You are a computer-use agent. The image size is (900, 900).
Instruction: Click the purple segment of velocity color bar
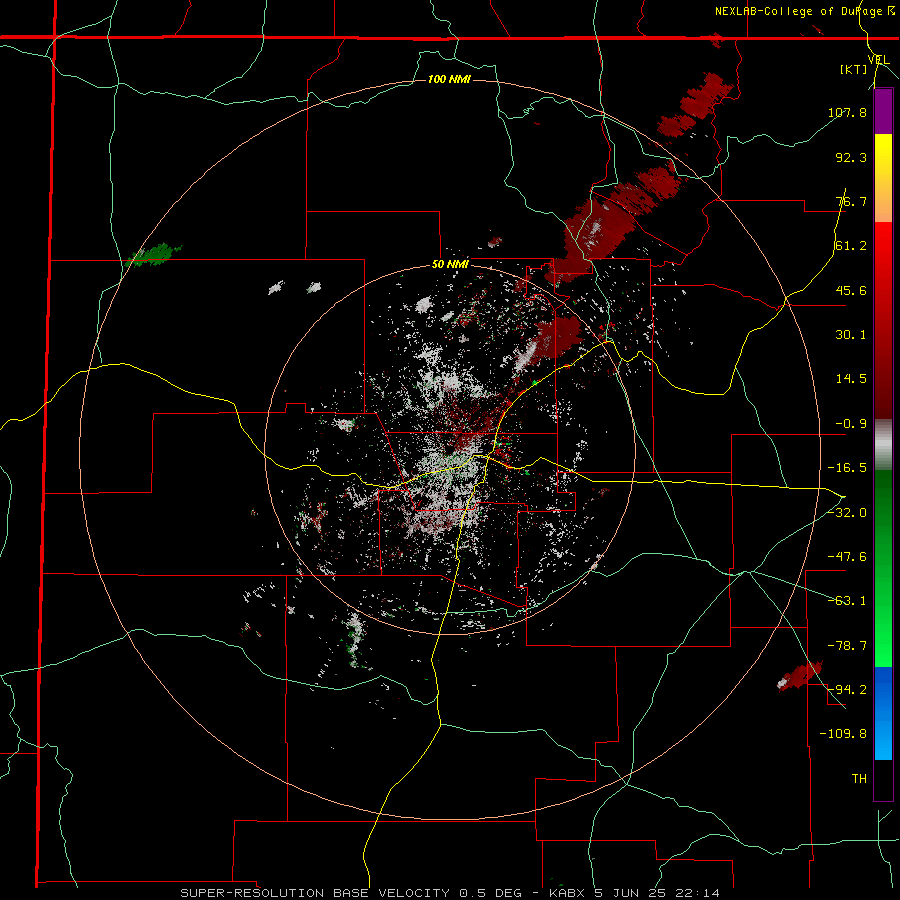[x=883, y=111]
